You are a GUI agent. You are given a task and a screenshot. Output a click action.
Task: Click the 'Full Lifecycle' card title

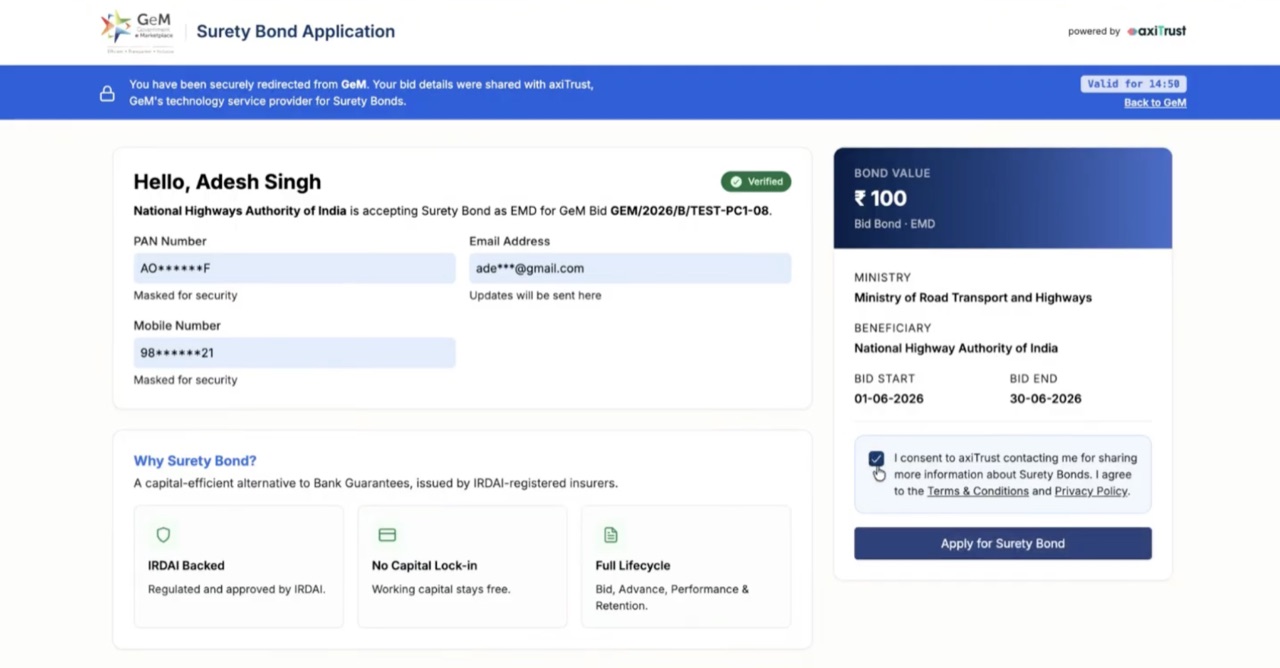click(633, 566)
